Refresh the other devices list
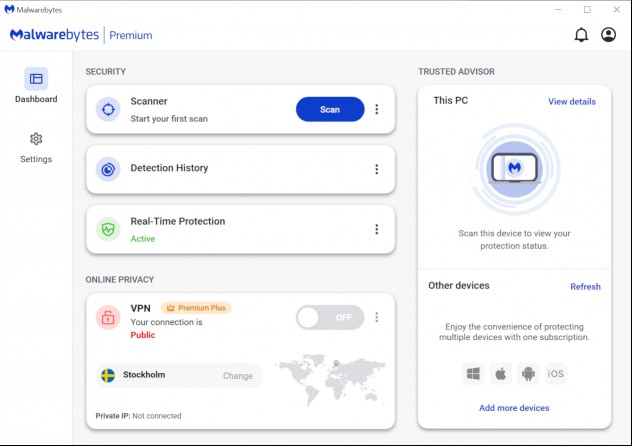 coord(585,286)
